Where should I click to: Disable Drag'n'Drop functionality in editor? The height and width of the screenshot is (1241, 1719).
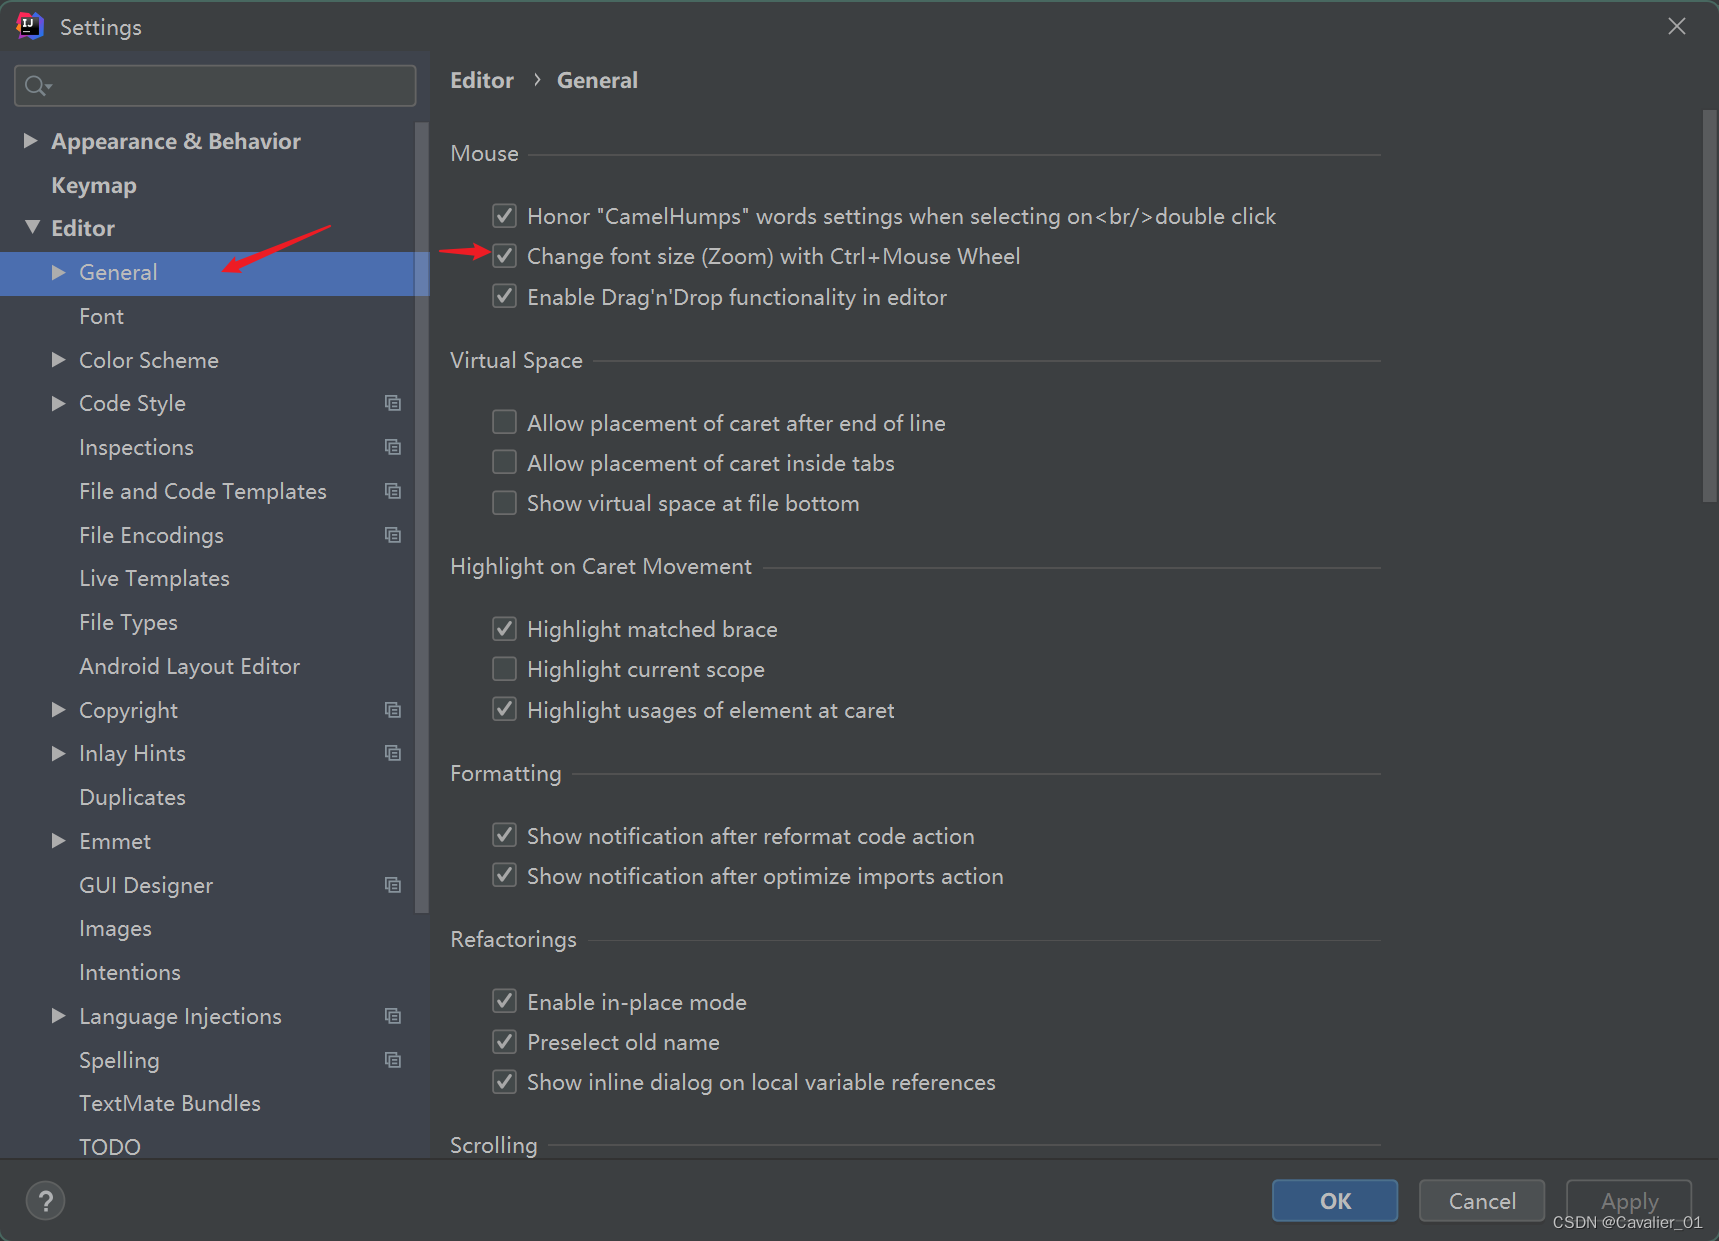click(x=505, y=297)
